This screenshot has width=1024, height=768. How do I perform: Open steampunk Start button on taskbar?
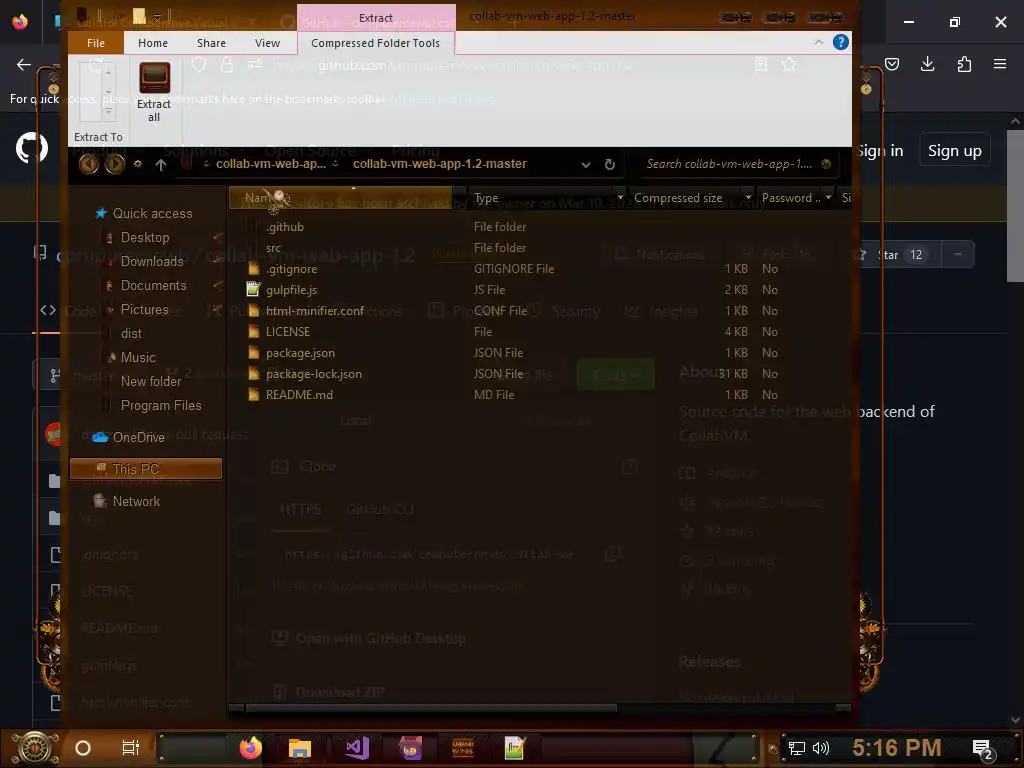(x=35, y=748)
